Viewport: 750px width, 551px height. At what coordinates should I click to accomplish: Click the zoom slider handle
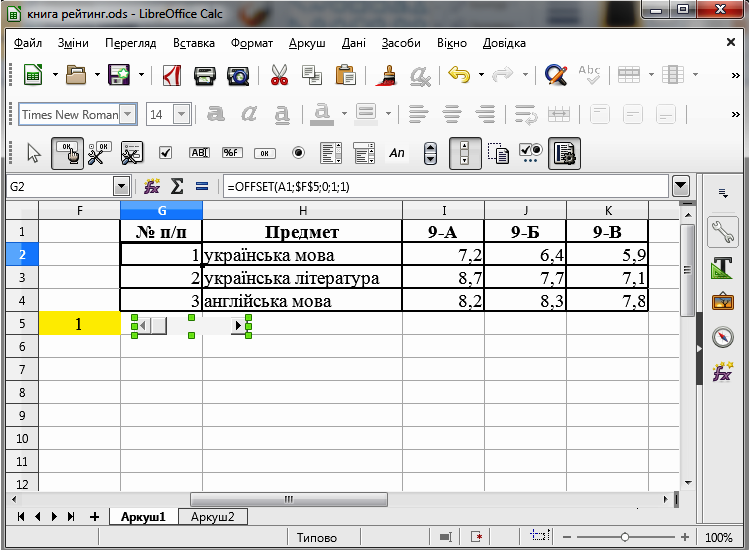coord(624,537)
